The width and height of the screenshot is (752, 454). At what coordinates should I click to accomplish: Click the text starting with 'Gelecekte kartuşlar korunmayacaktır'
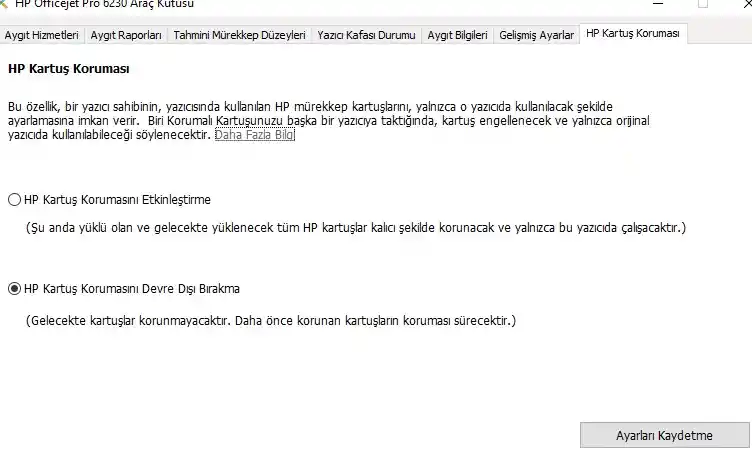point(271,320)
